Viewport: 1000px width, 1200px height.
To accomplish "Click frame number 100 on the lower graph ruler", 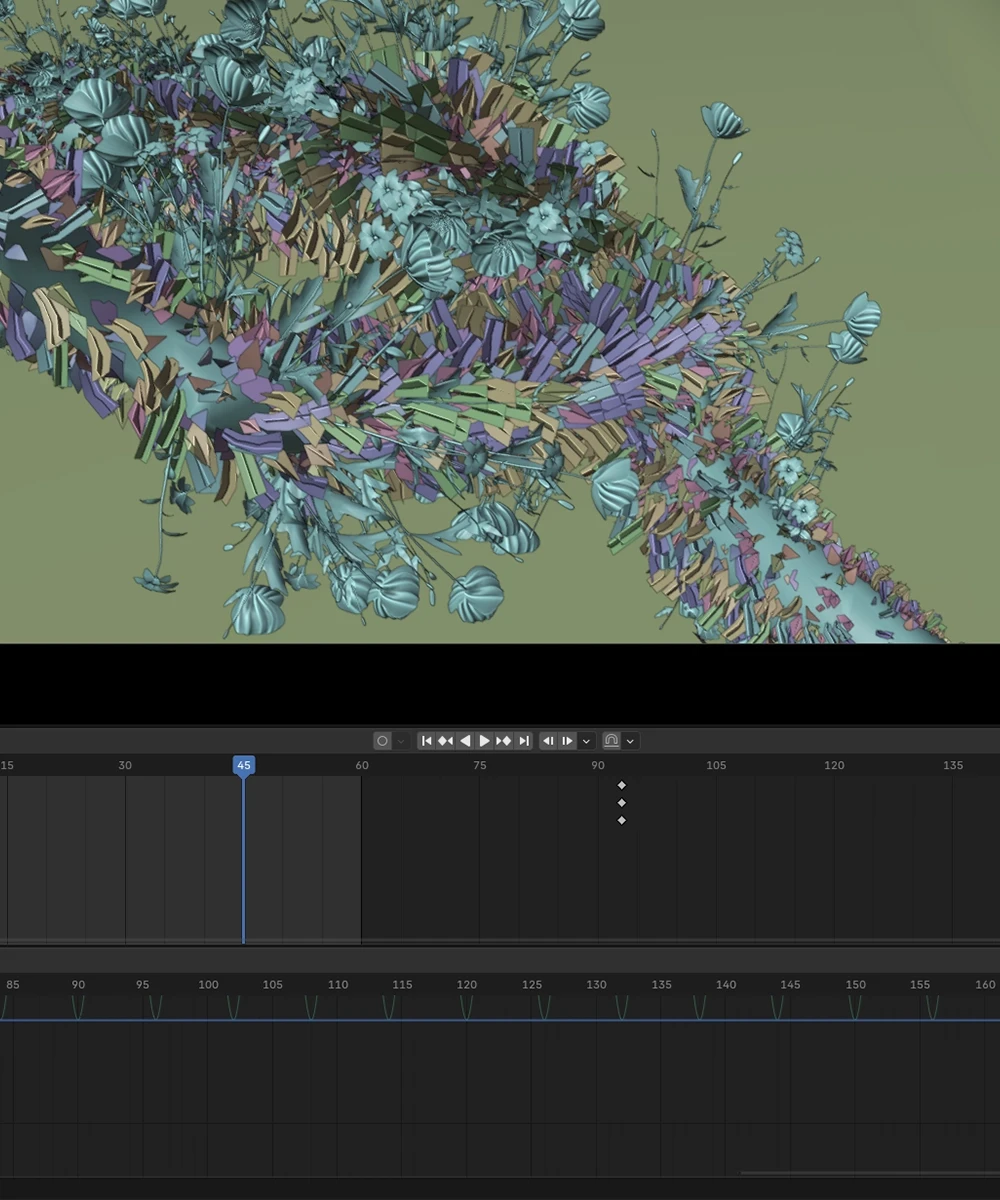I will 208,985.
